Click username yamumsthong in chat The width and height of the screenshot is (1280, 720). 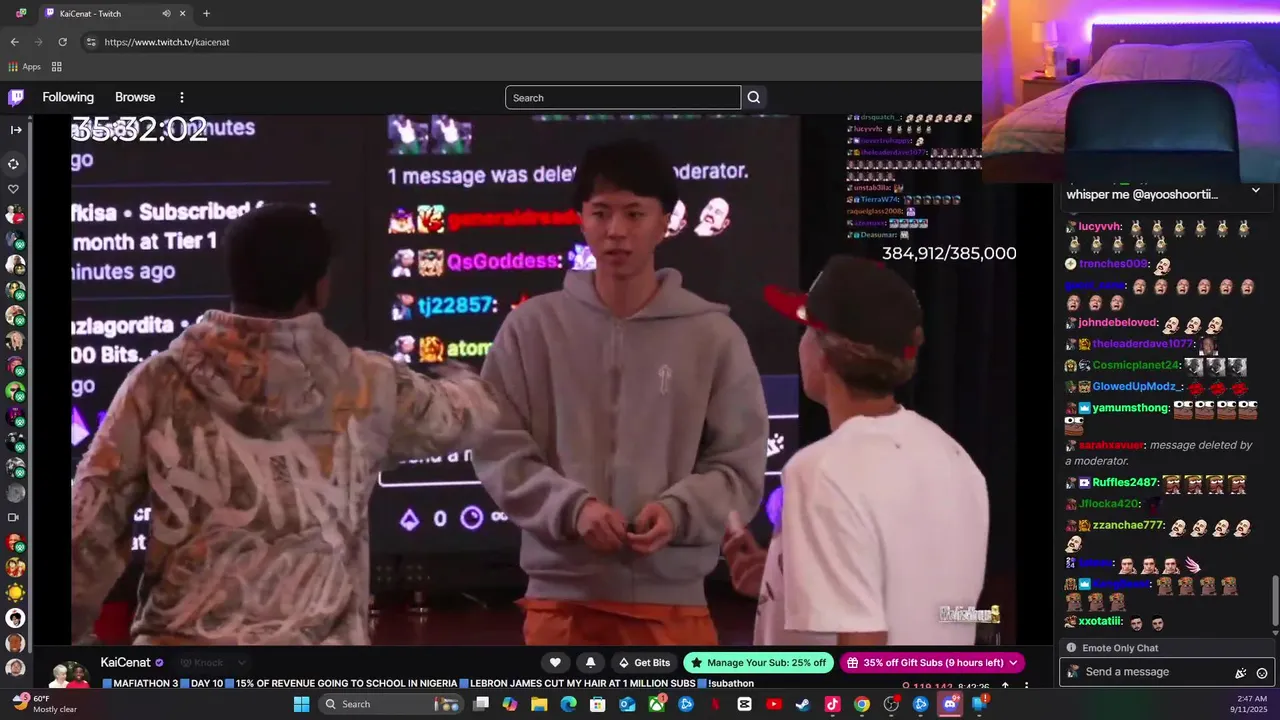pyautogui.click(x=1131, y=408)
